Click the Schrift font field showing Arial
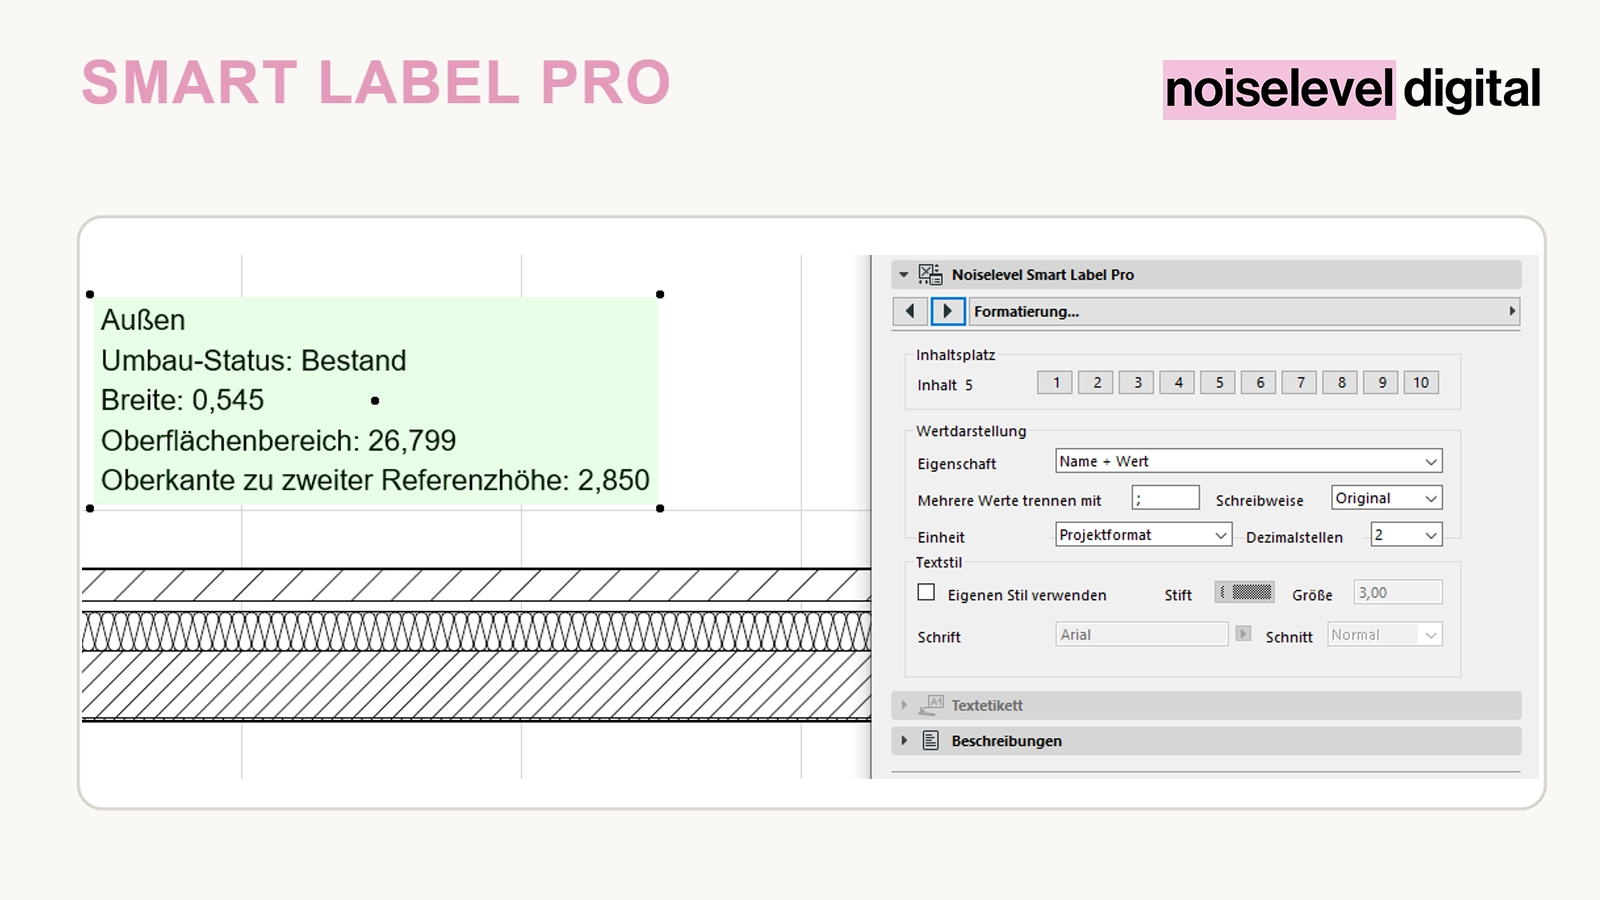Image resolution: width=1600 pixels, height=900 pixels. pos(1142,634)
